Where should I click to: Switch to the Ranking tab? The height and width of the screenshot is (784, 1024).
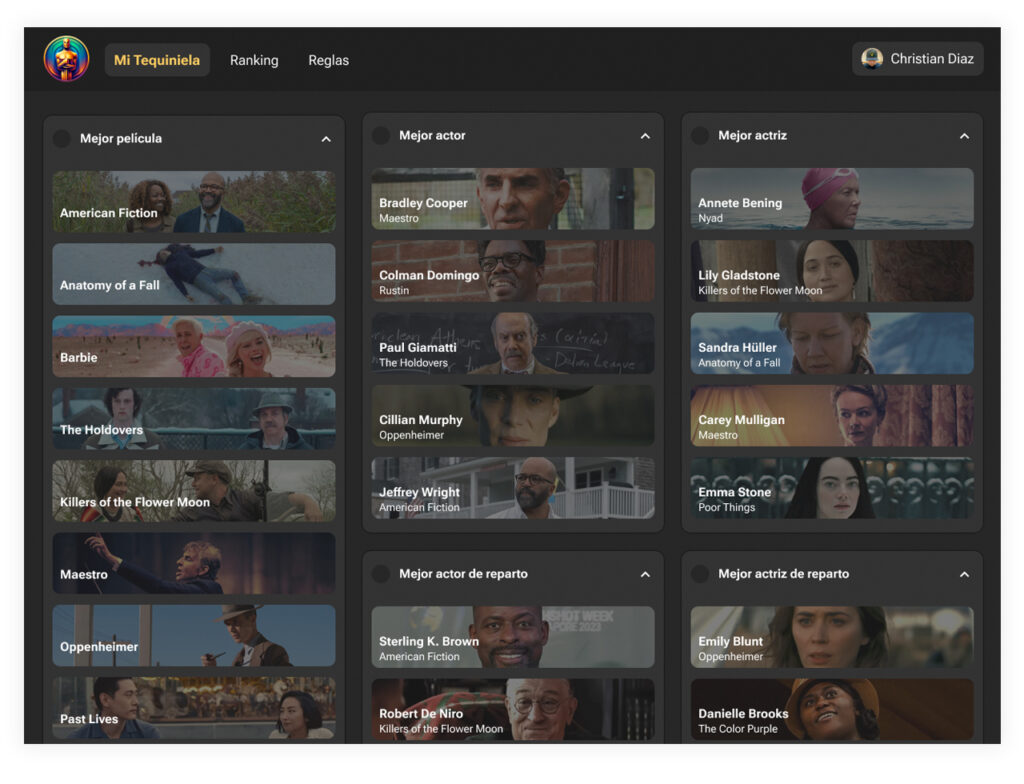[254, 60]
